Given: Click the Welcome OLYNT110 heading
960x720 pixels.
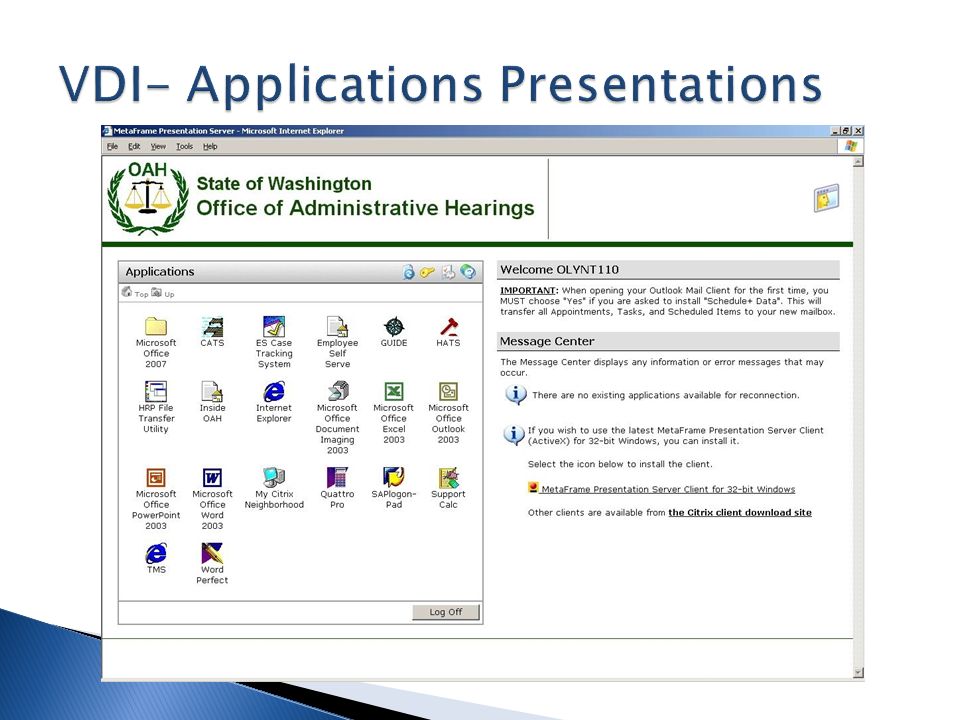Looking at the screenshot, I should tap(560, 269).
